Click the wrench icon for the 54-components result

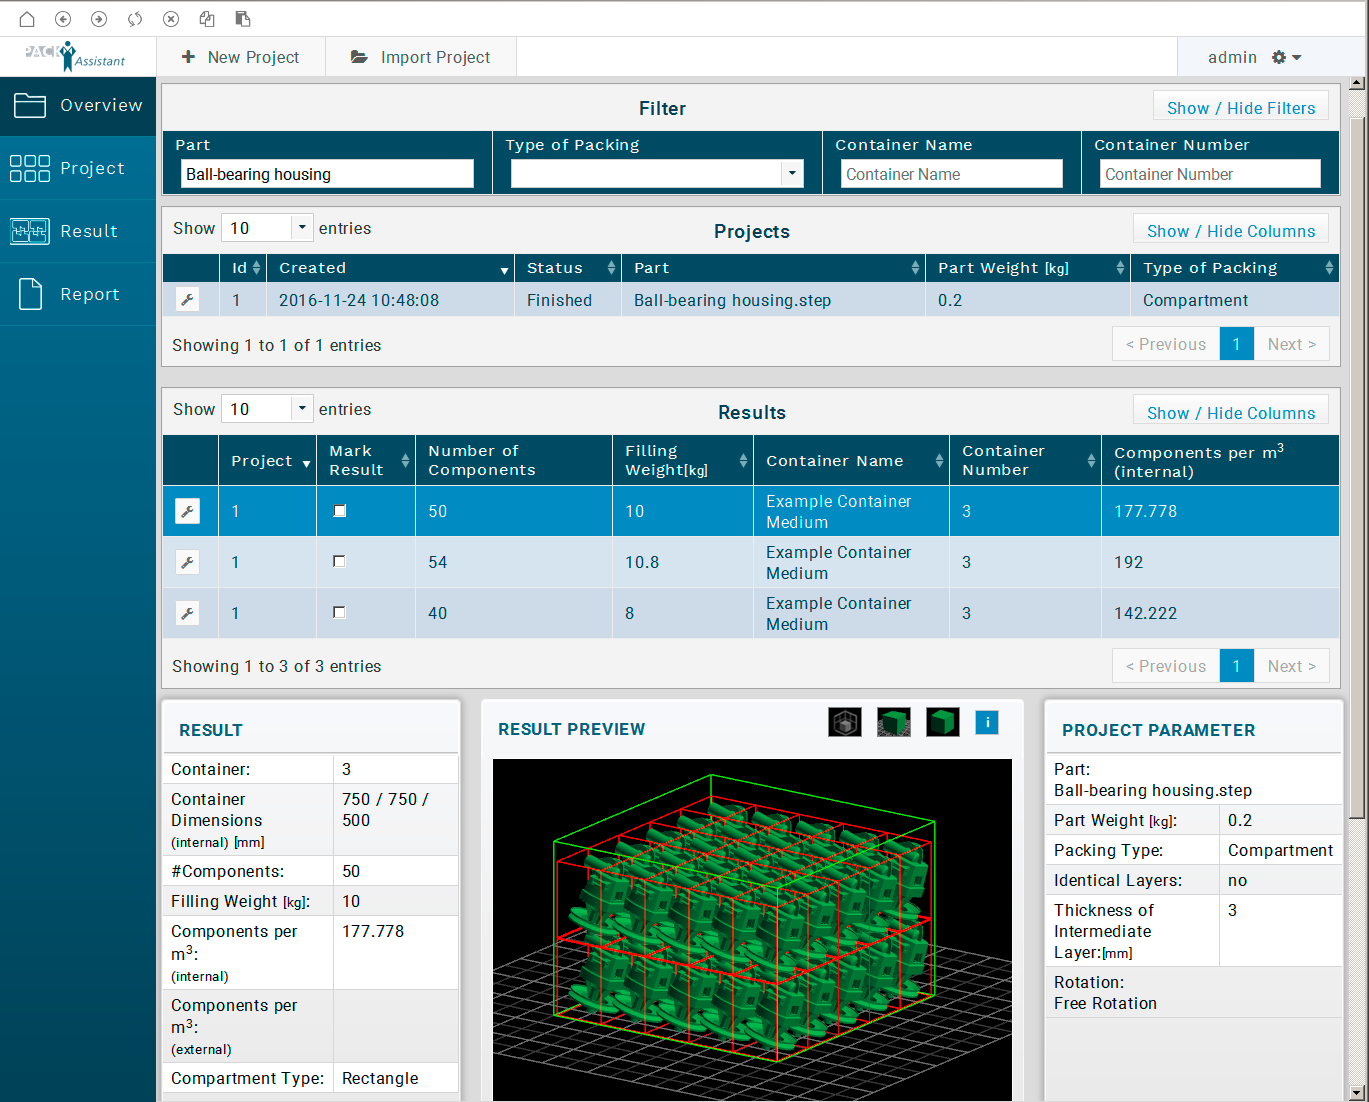coord(187,562)
